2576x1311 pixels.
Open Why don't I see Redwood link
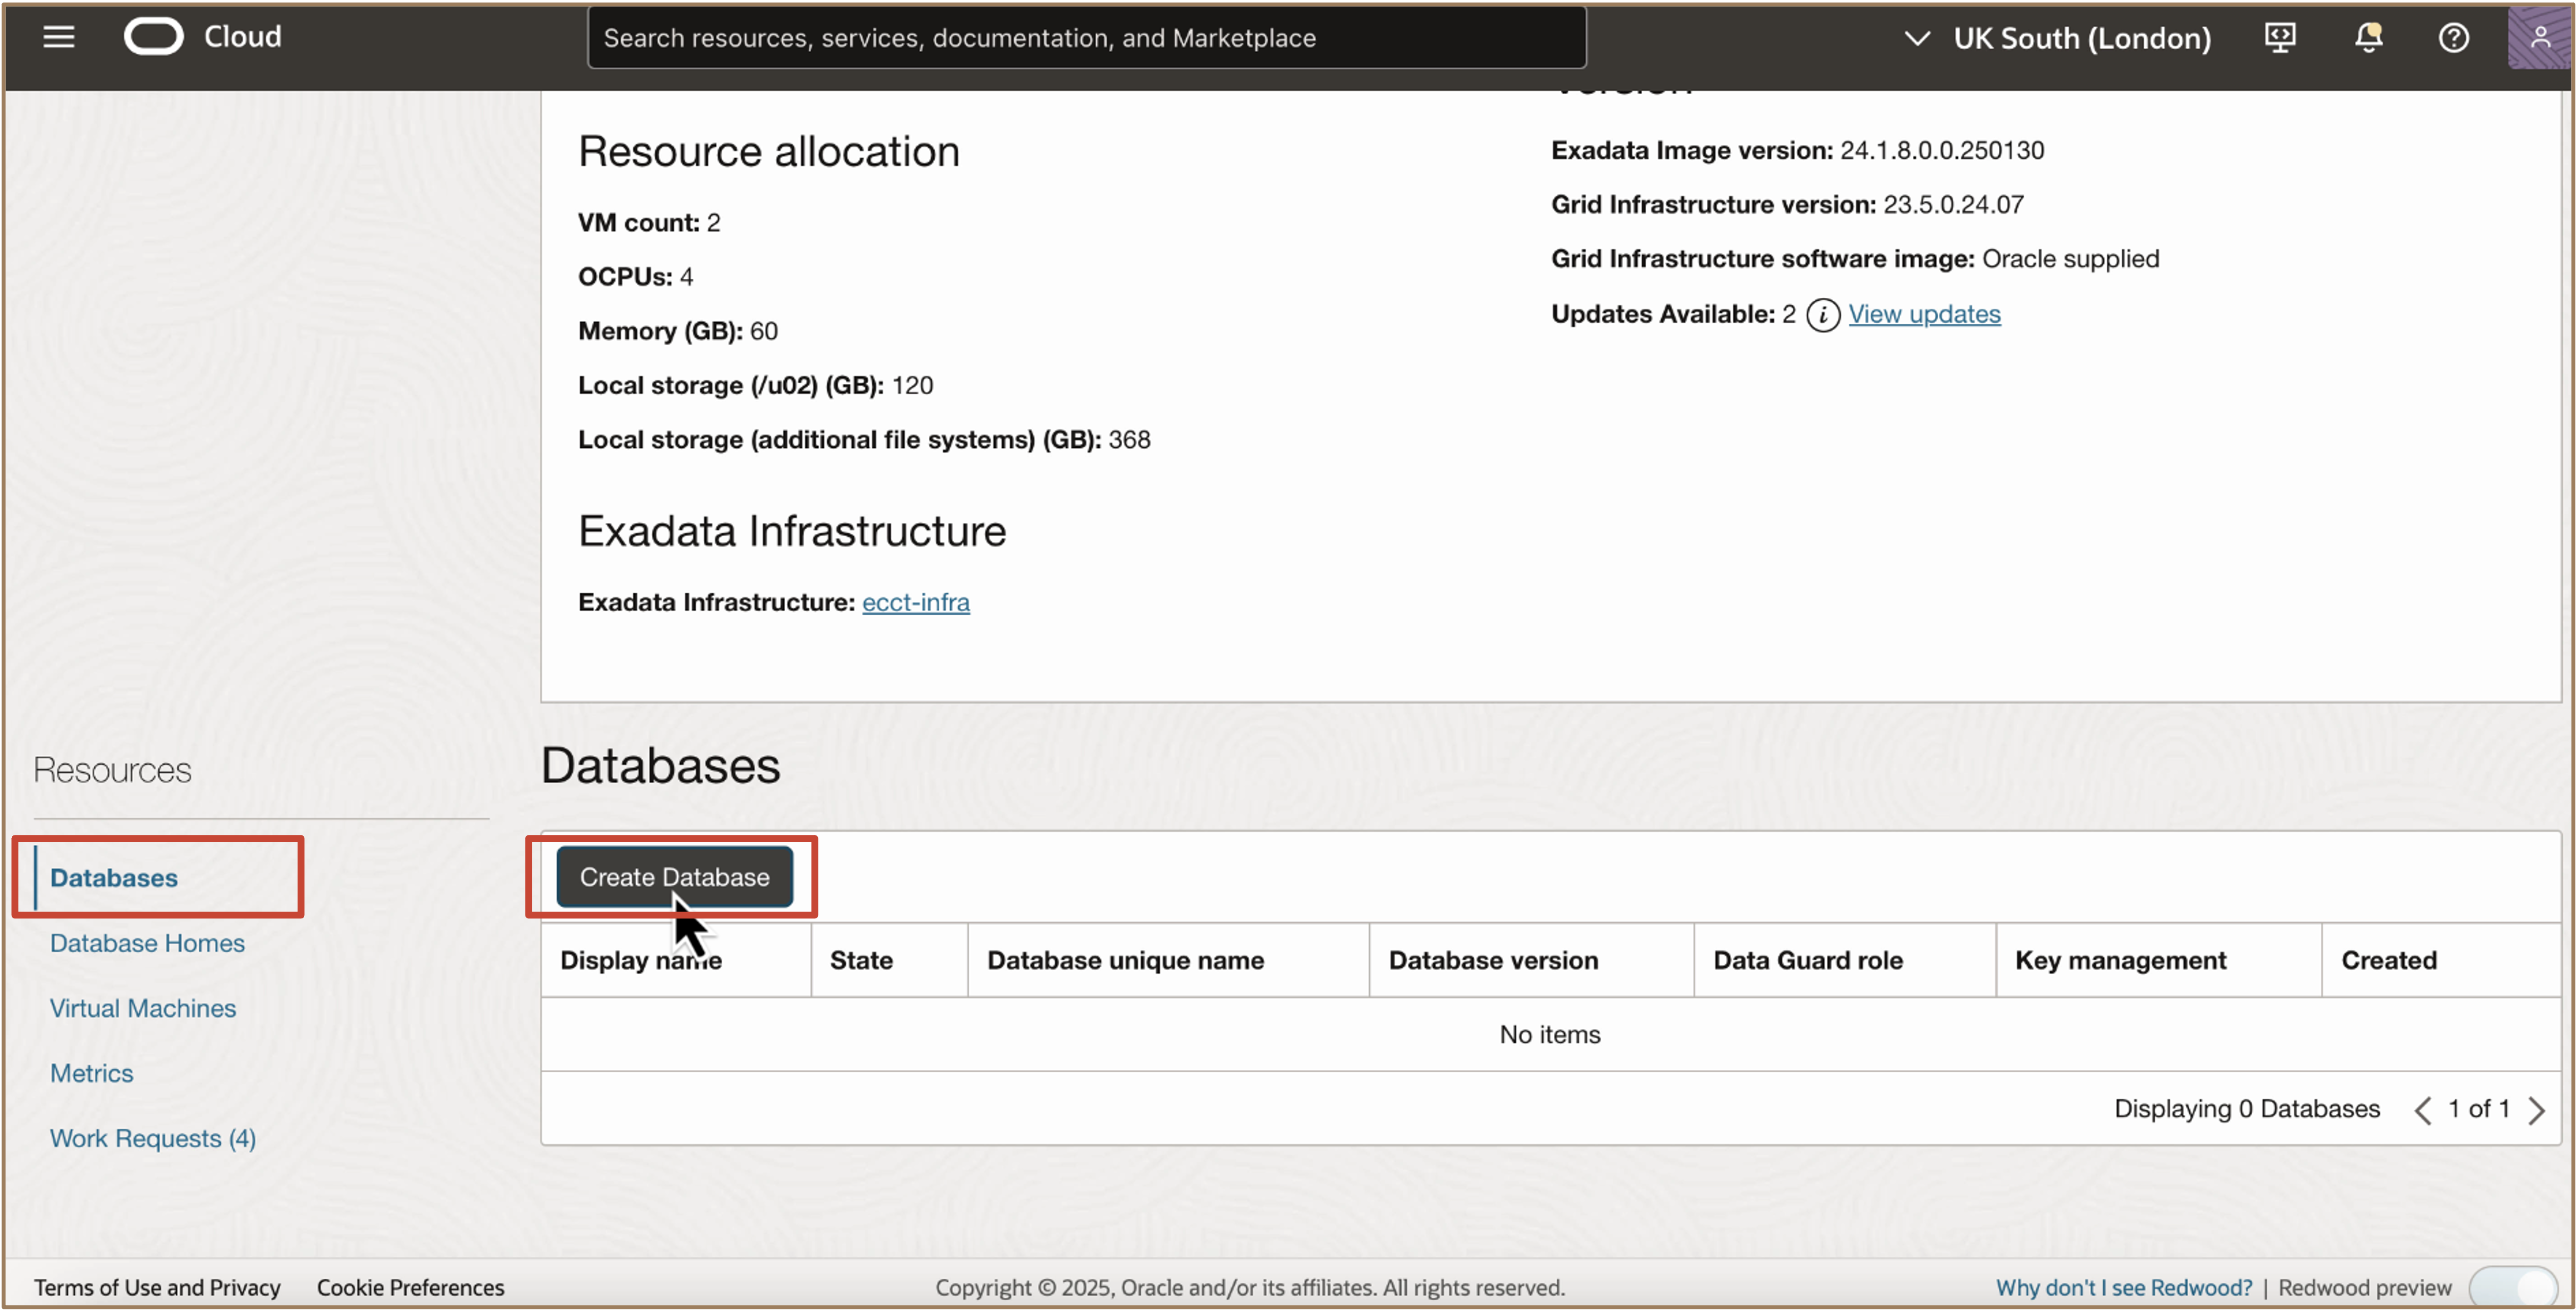[x=2123, y=1287]
